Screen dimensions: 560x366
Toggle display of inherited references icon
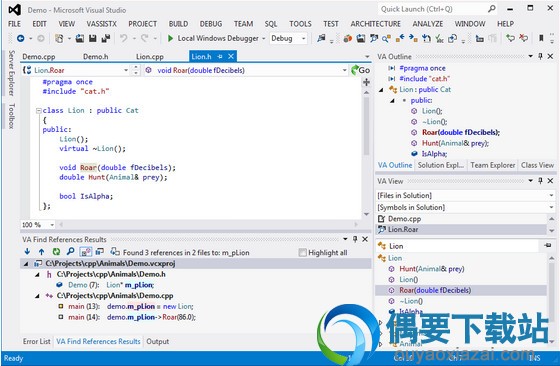pyautogui.click(x=86, y=252)
